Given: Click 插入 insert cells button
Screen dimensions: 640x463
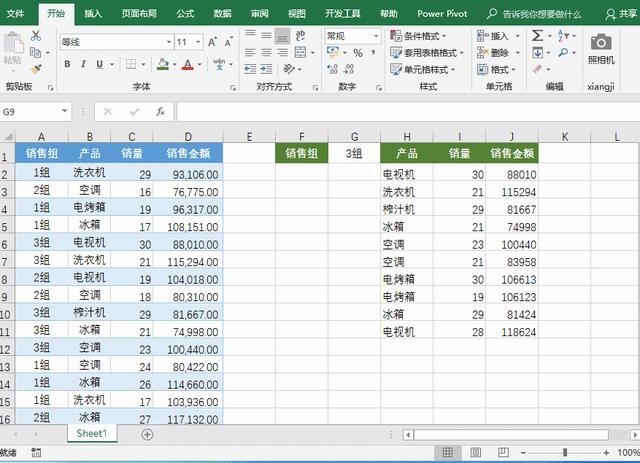Looking at the screenshot, I should (493, 36).
